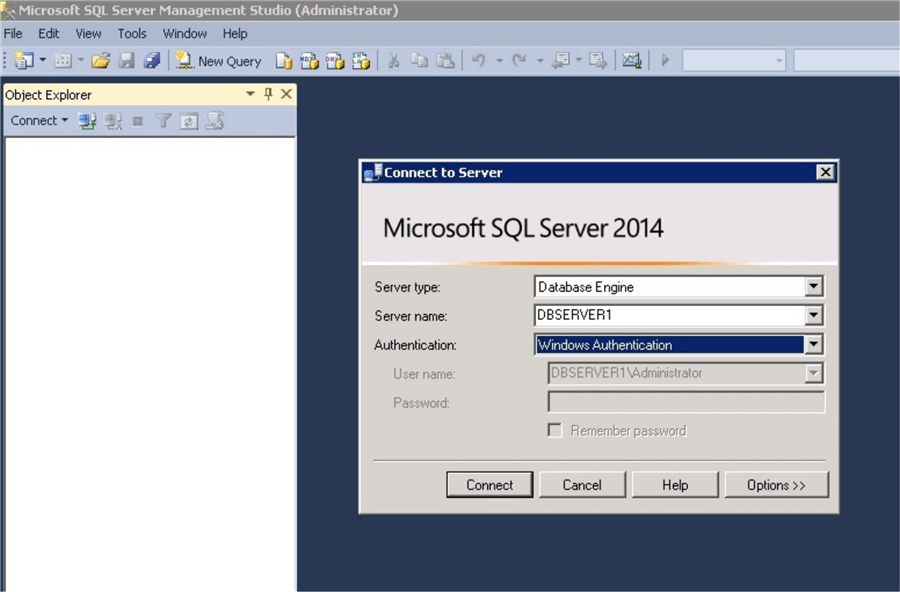Open Object Explorer window position dropdown arrow
Image resolution: width=900 pixels, height=592 pixels.
point(250,94)
